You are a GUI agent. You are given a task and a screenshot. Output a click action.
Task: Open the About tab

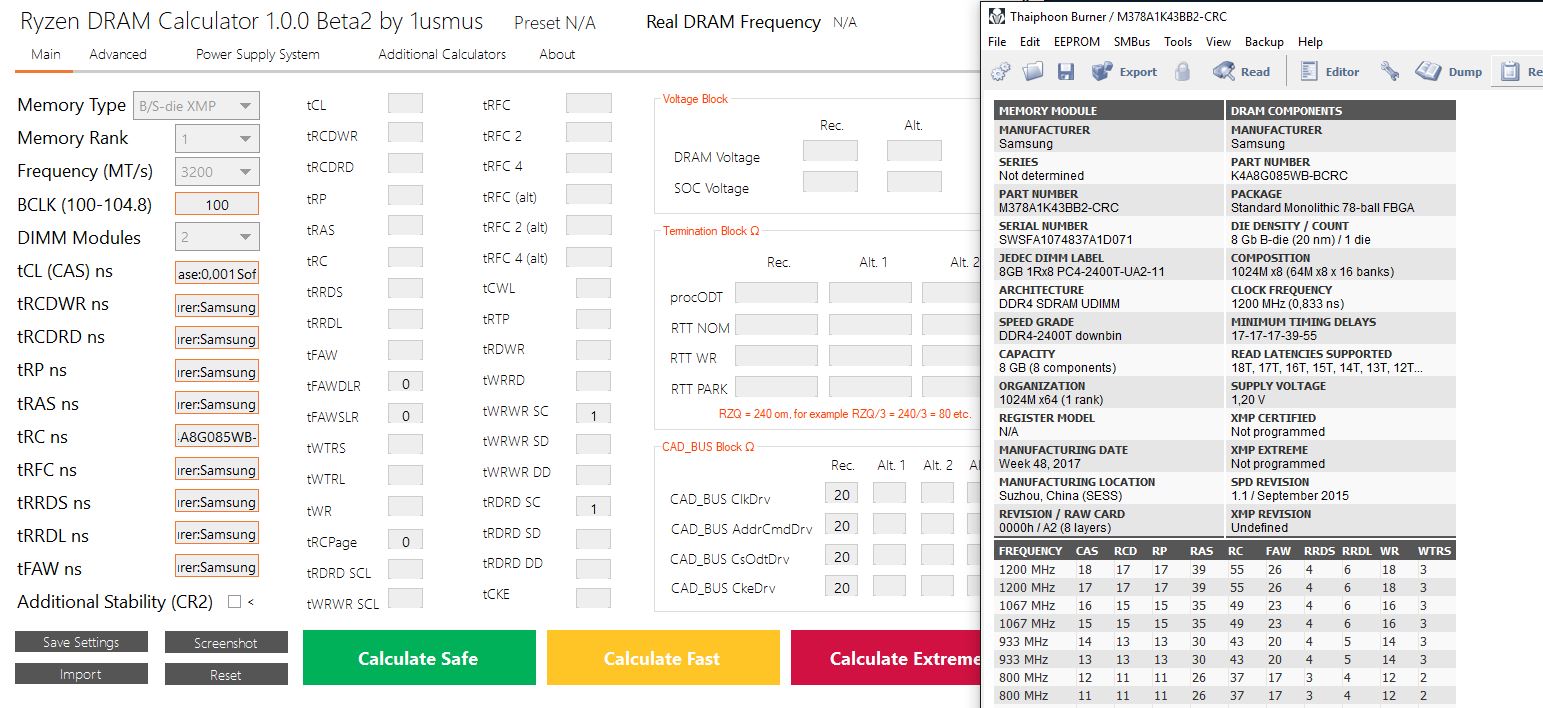click(557, 54)
